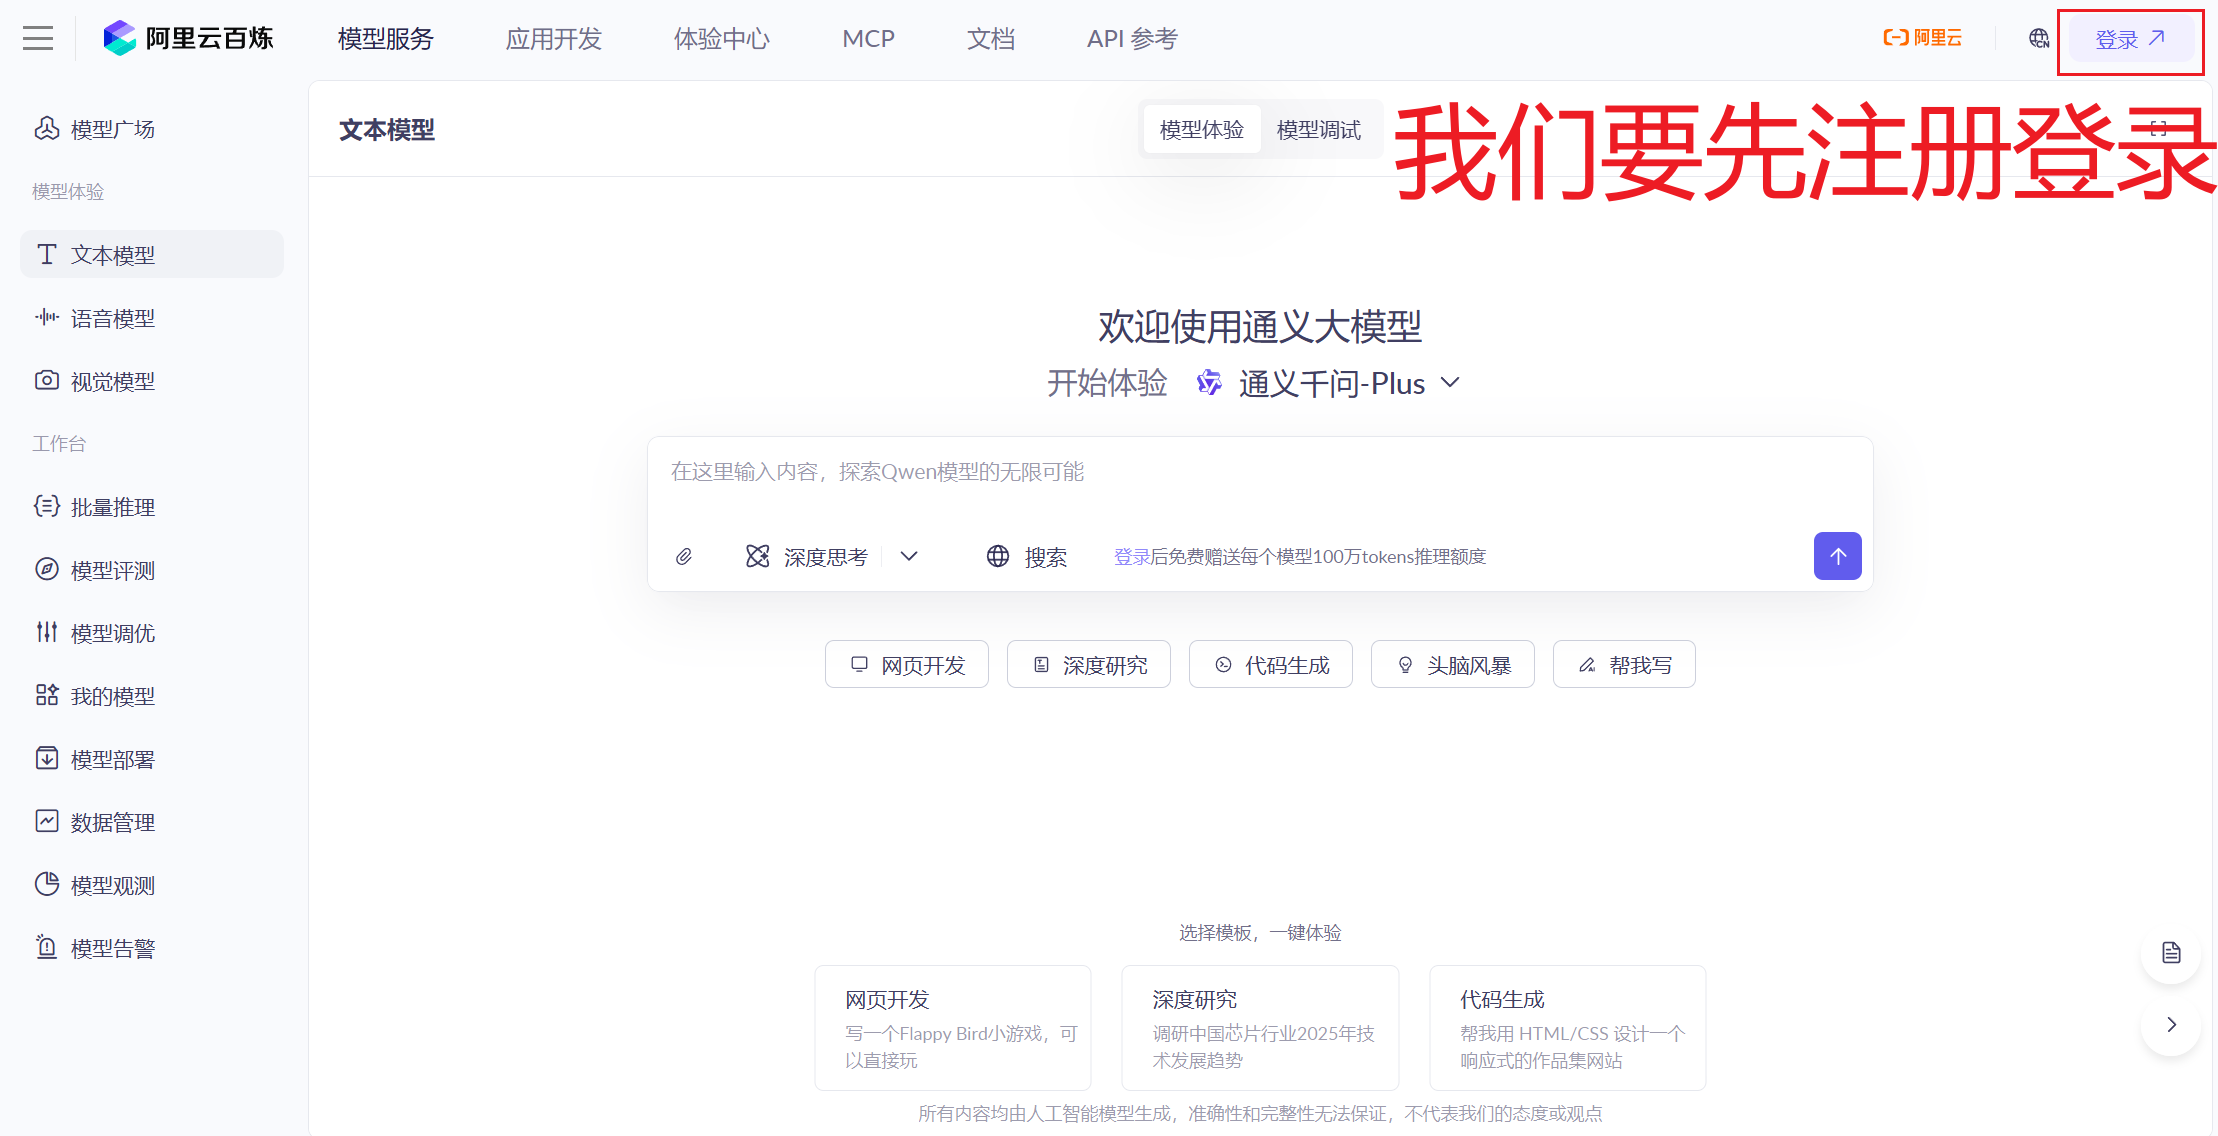Click the 登录 login button
The height and width of the screenshot is (1136, 2218).
(2130, 39)
